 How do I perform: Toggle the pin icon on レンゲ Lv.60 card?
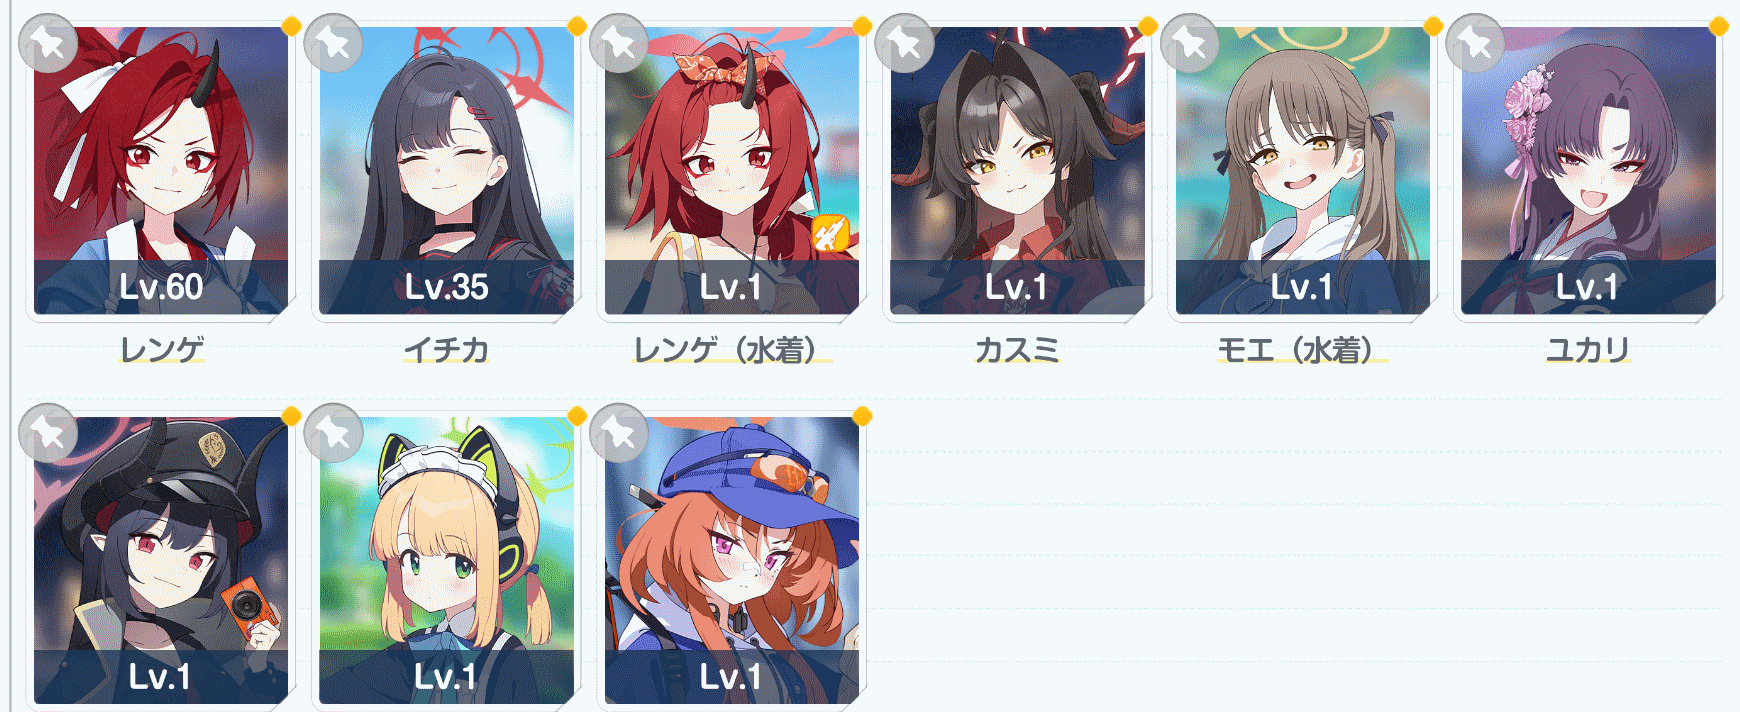click(48, 43)
